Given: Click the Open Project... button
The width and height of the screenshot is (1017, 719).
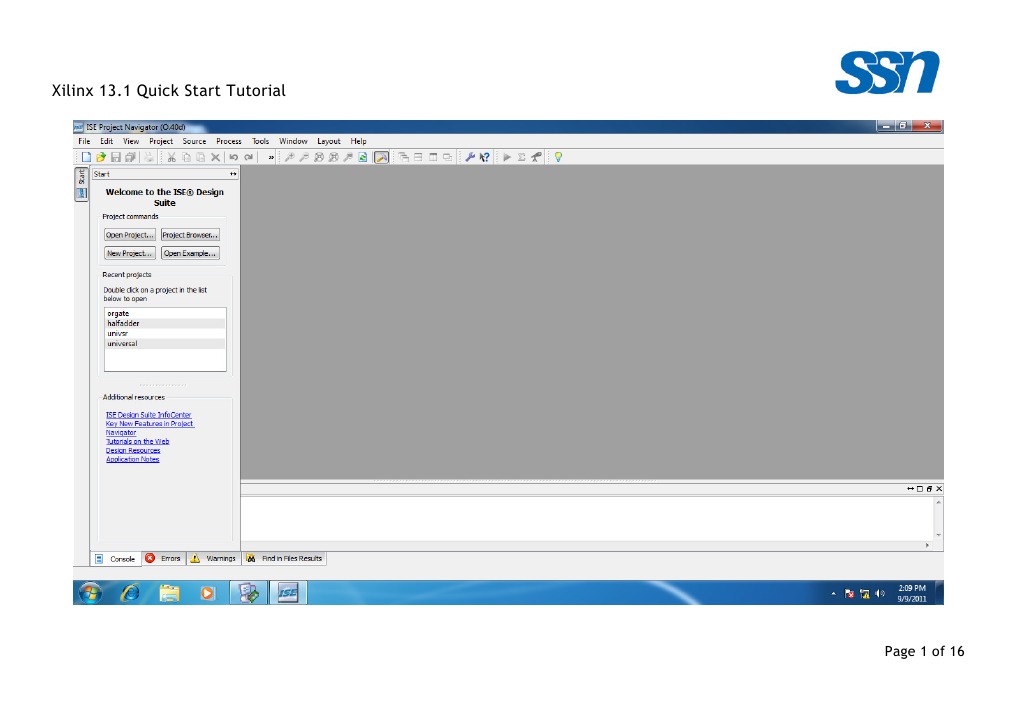Looking at the screenshot, I should [130, 235].
